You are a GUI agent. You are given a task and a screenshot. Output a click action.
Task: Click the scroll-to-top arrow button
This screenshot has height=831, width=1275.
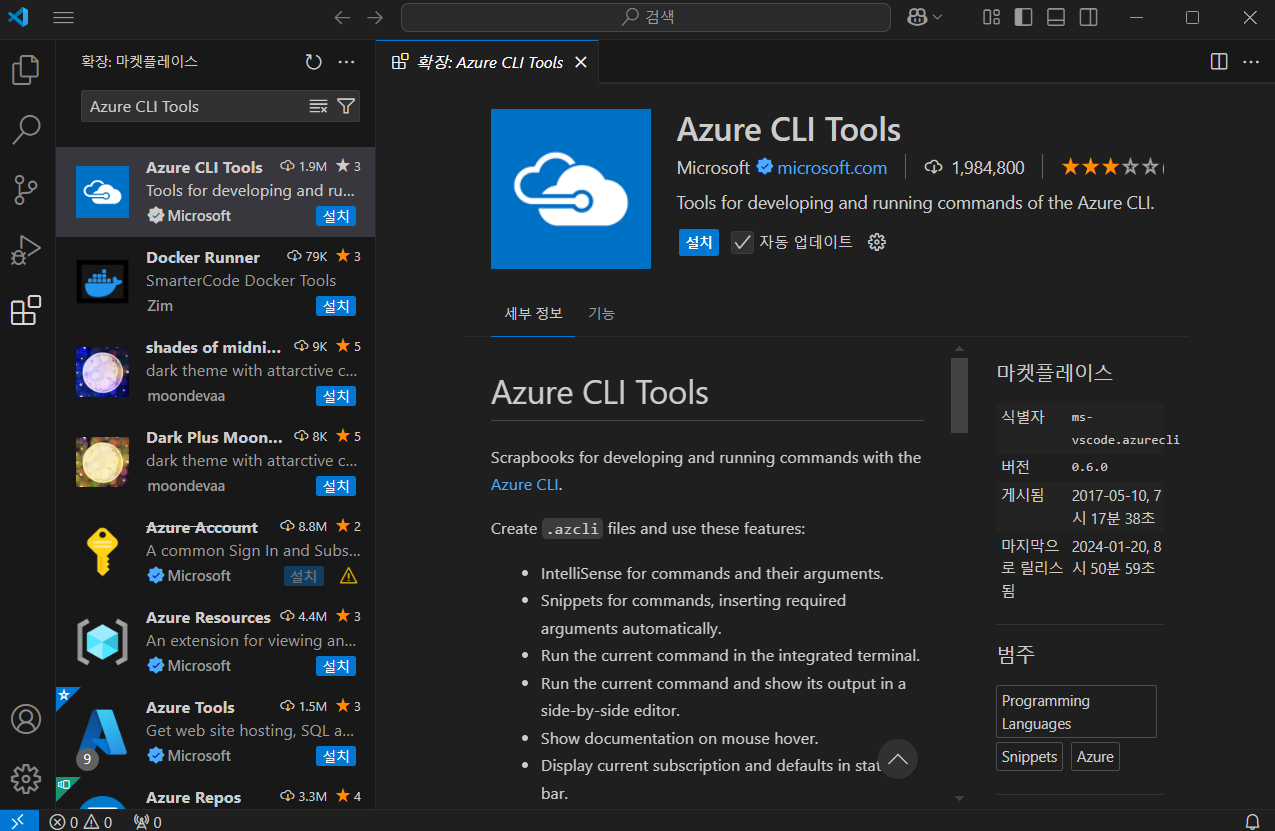pyautogui.click(x=898, y=759)
